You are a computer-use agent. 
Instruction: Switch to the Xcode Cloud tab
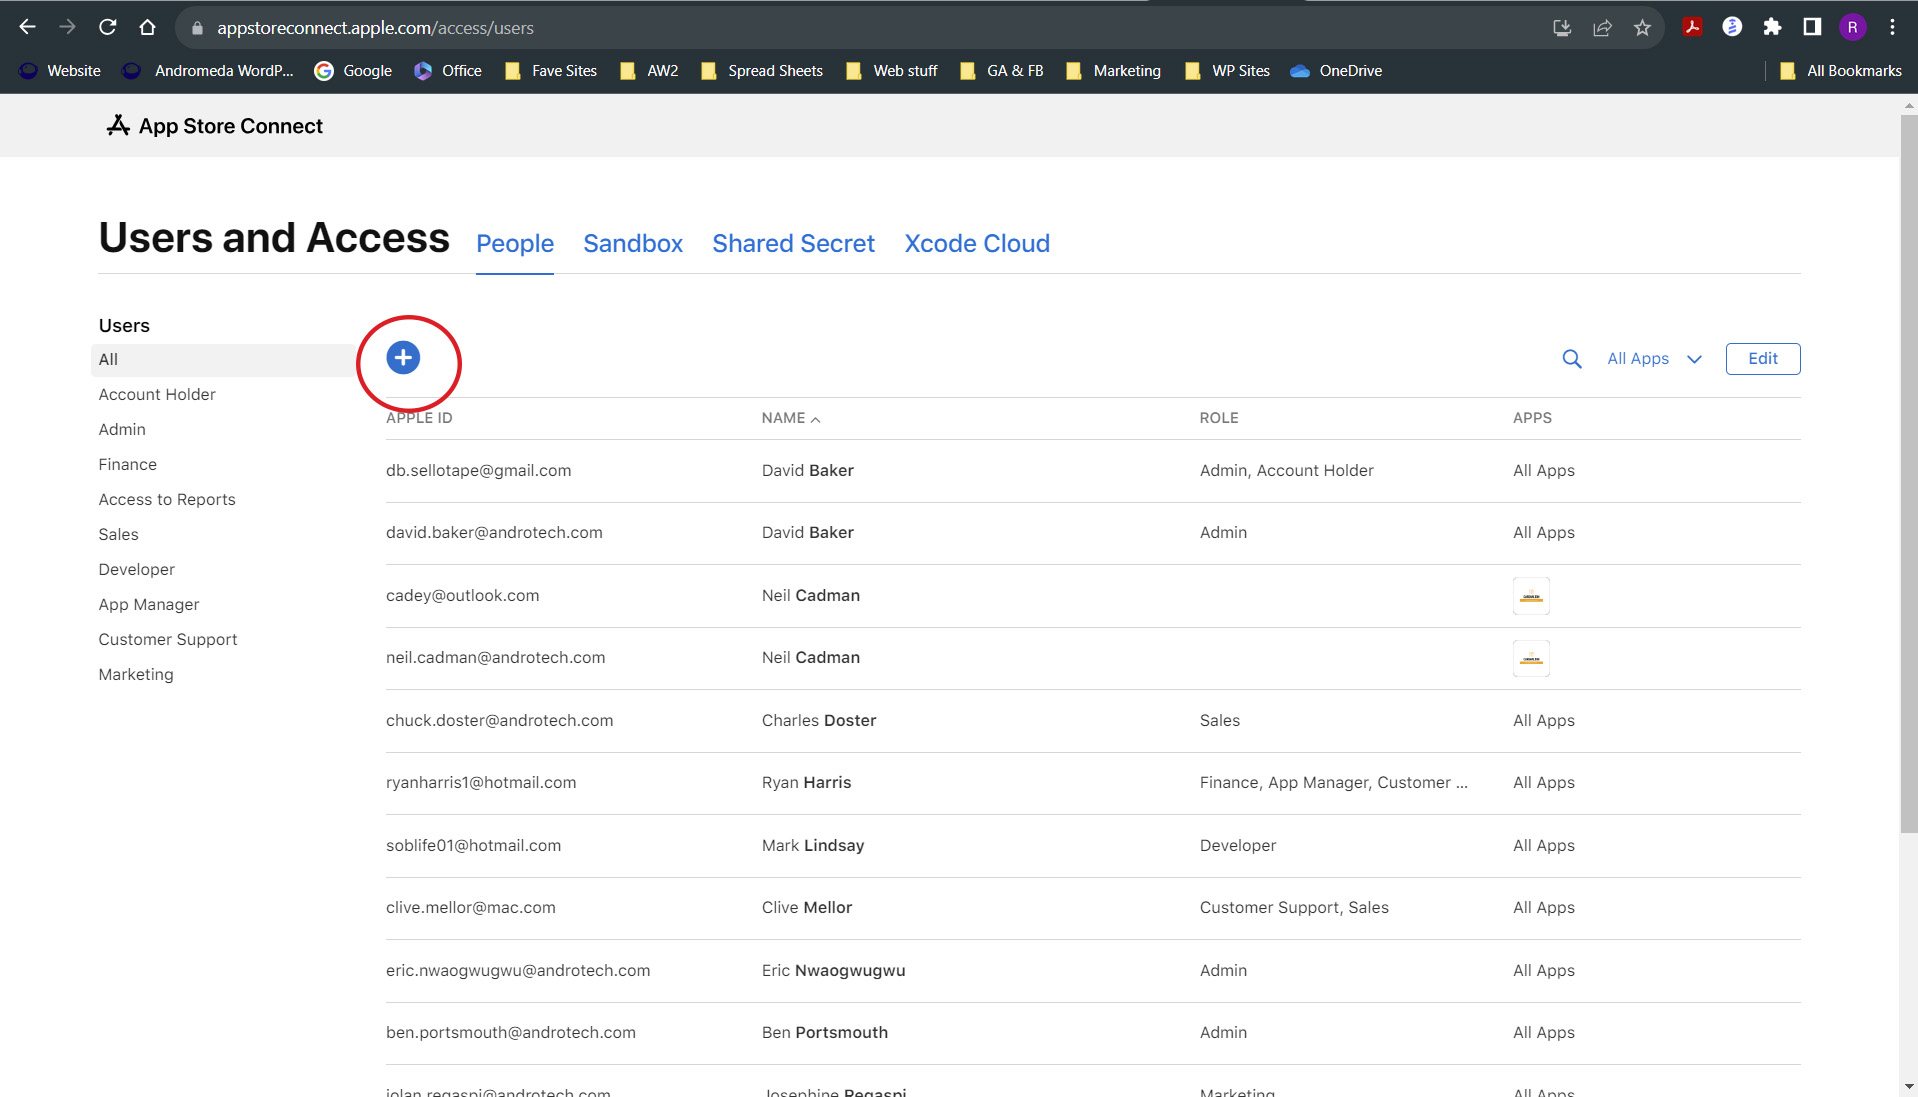point(977,244)
